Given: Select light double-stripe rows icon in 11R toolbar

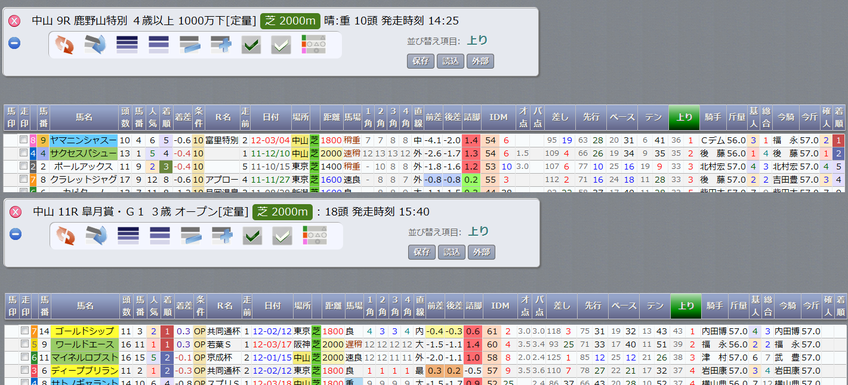Looking at the screenshot, I should point(160,236).
